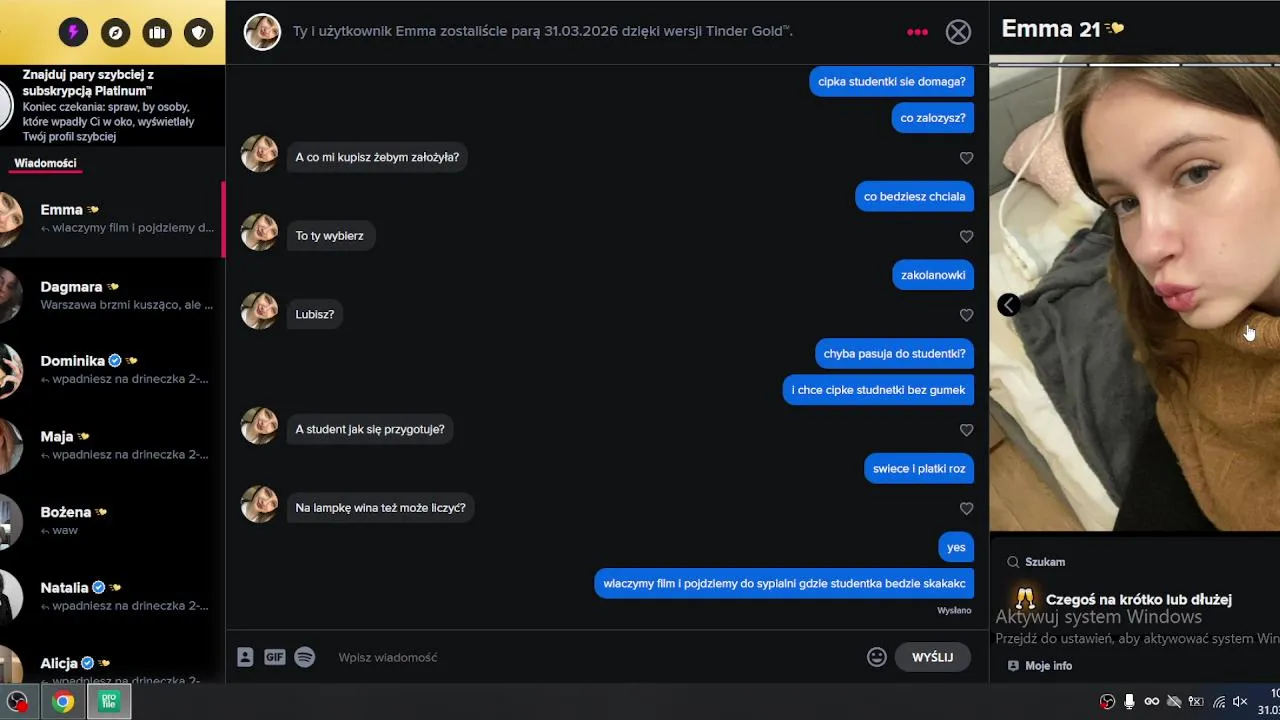The image size is (1280, 720).
Task: Click Chrome icon in the taskbar
Action: click(x=63, y=702)
